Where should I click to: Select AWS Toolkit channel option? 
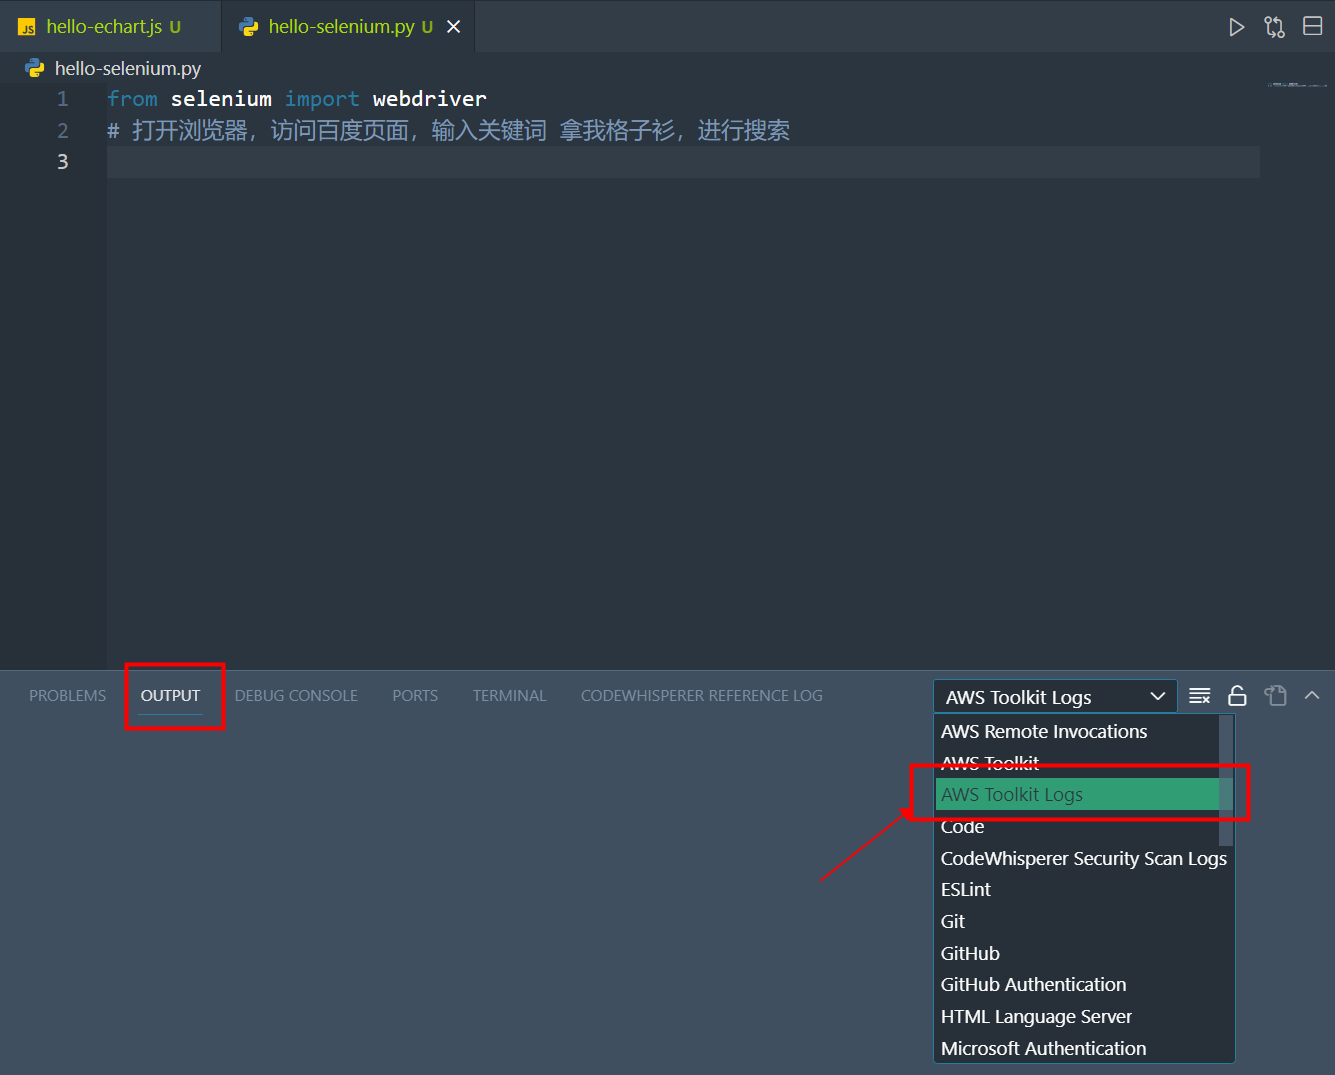point(1077,763)
